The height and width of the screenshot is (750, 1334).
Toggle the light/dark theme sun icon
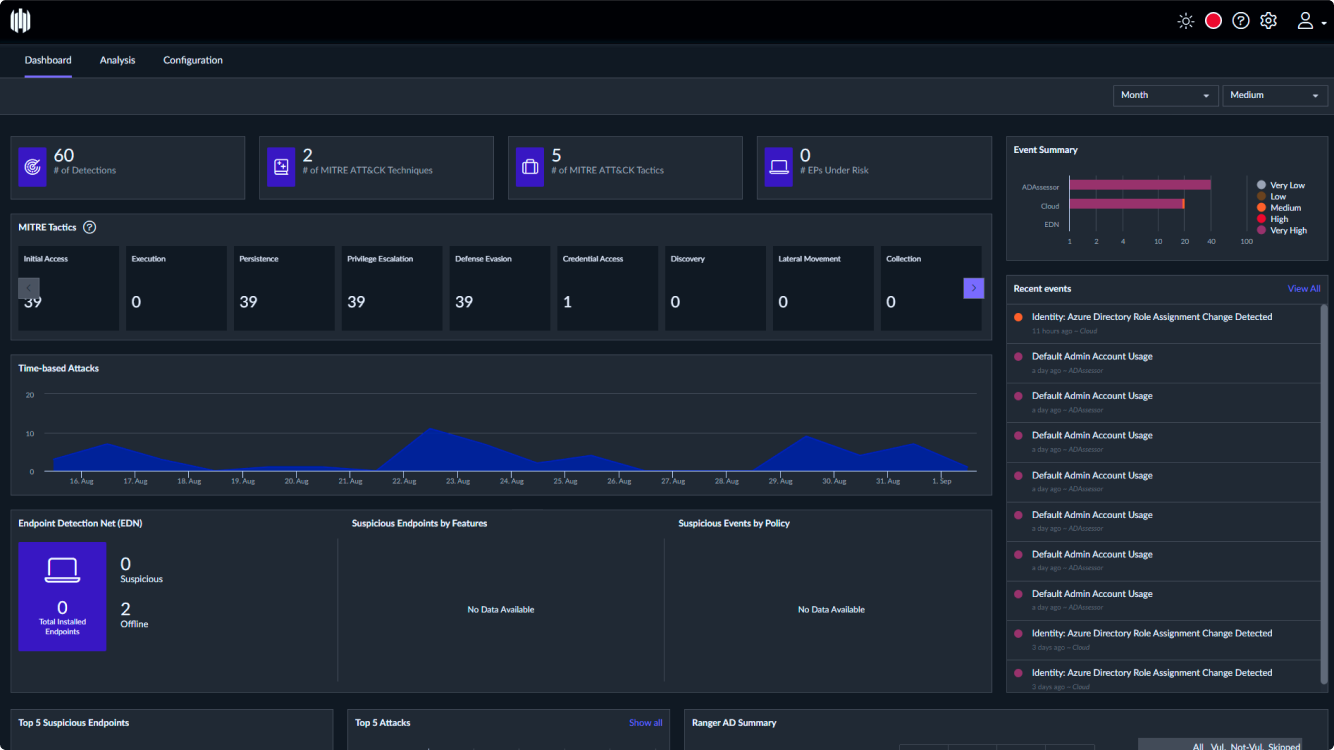(1186, 21)
